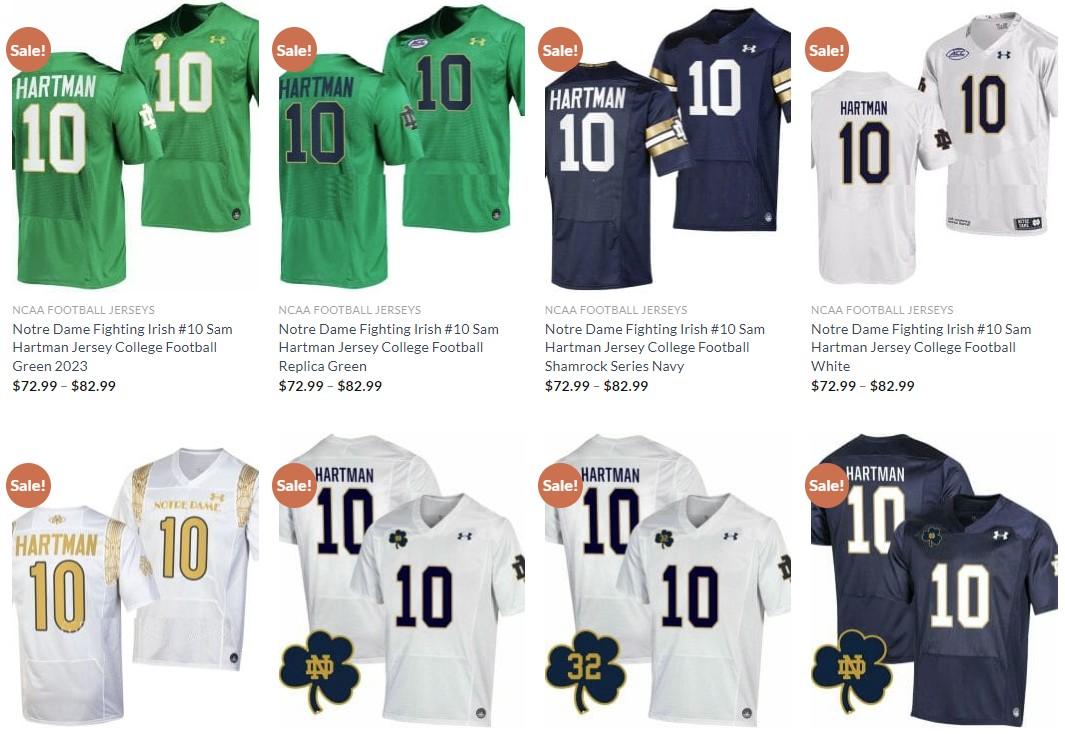Click ND shamrock icon on navy jersey

coord(852,671)
